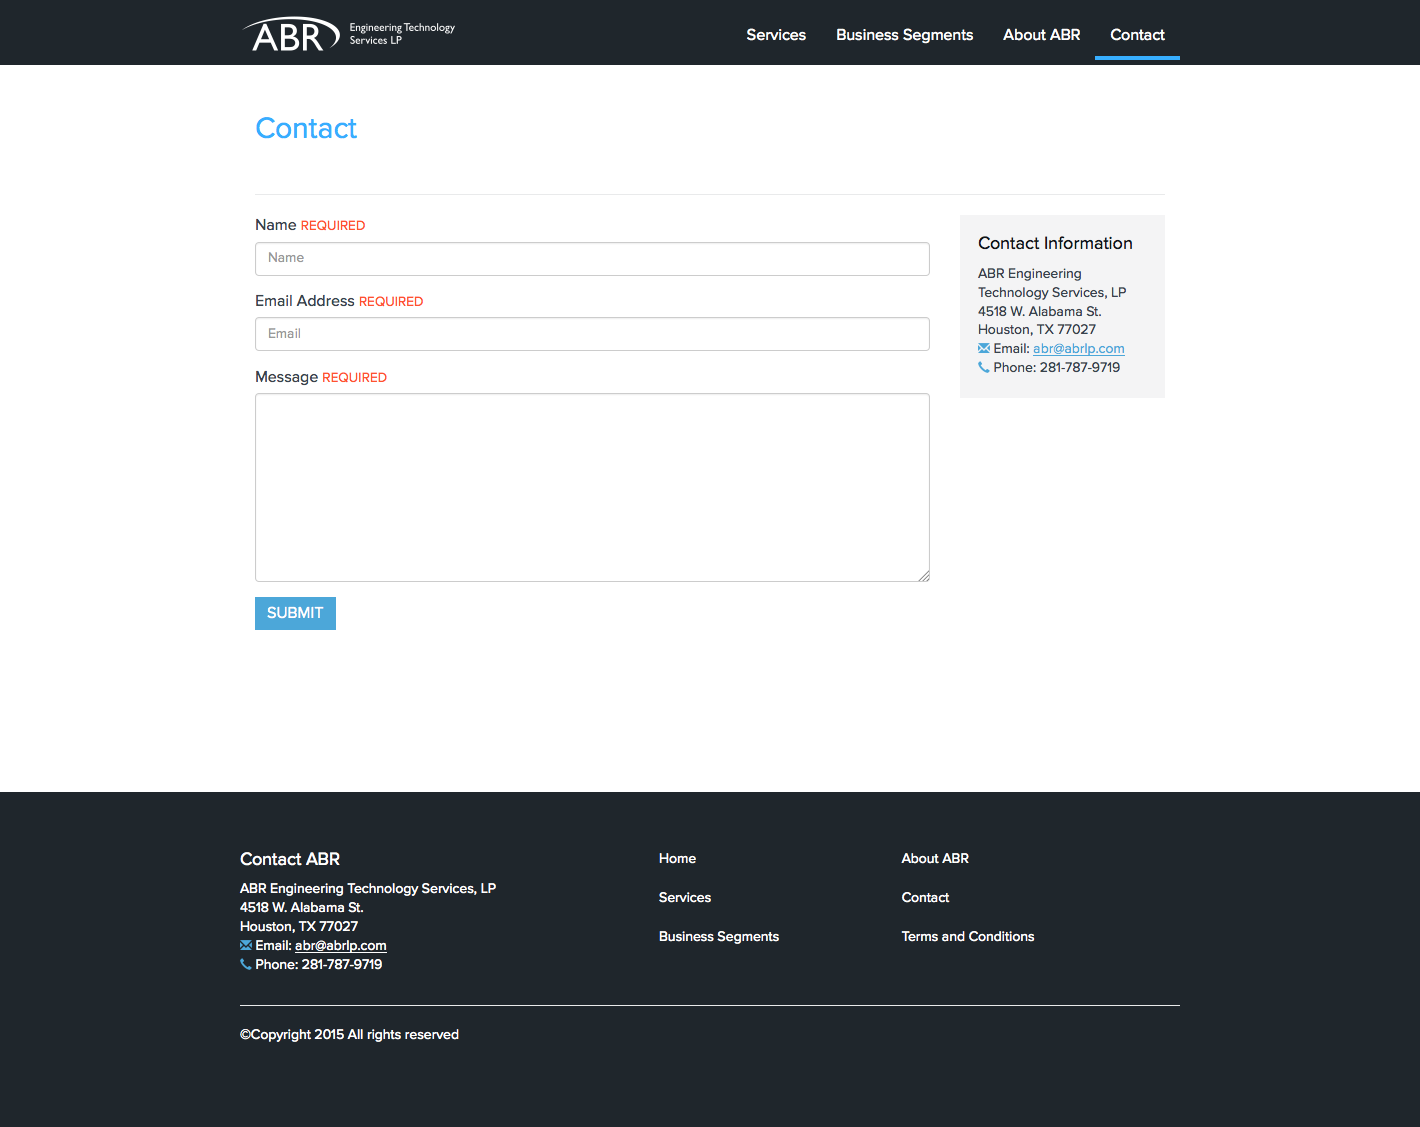Select the Contact tab in the top navigation
This screenshot has height=1127, width=1420.
[1137, 35]
